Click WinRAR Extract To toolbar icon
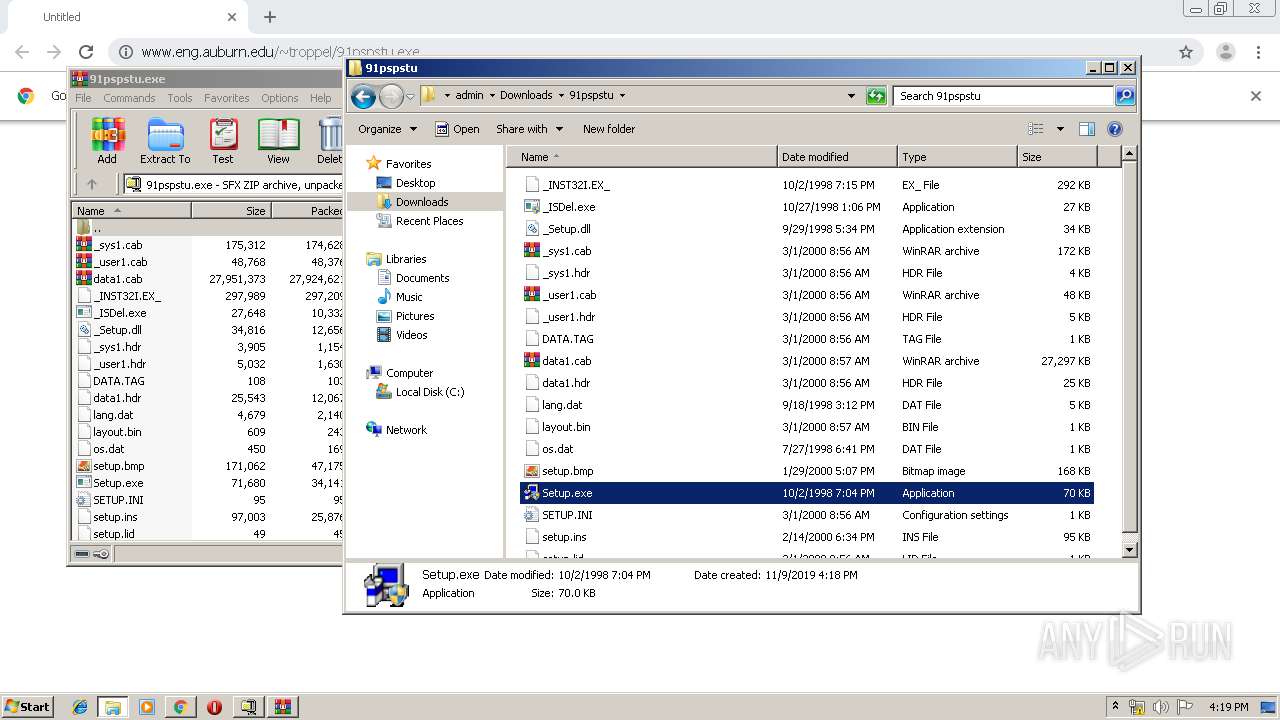This screenshot has width=1280, height=720. pos(165,141)
